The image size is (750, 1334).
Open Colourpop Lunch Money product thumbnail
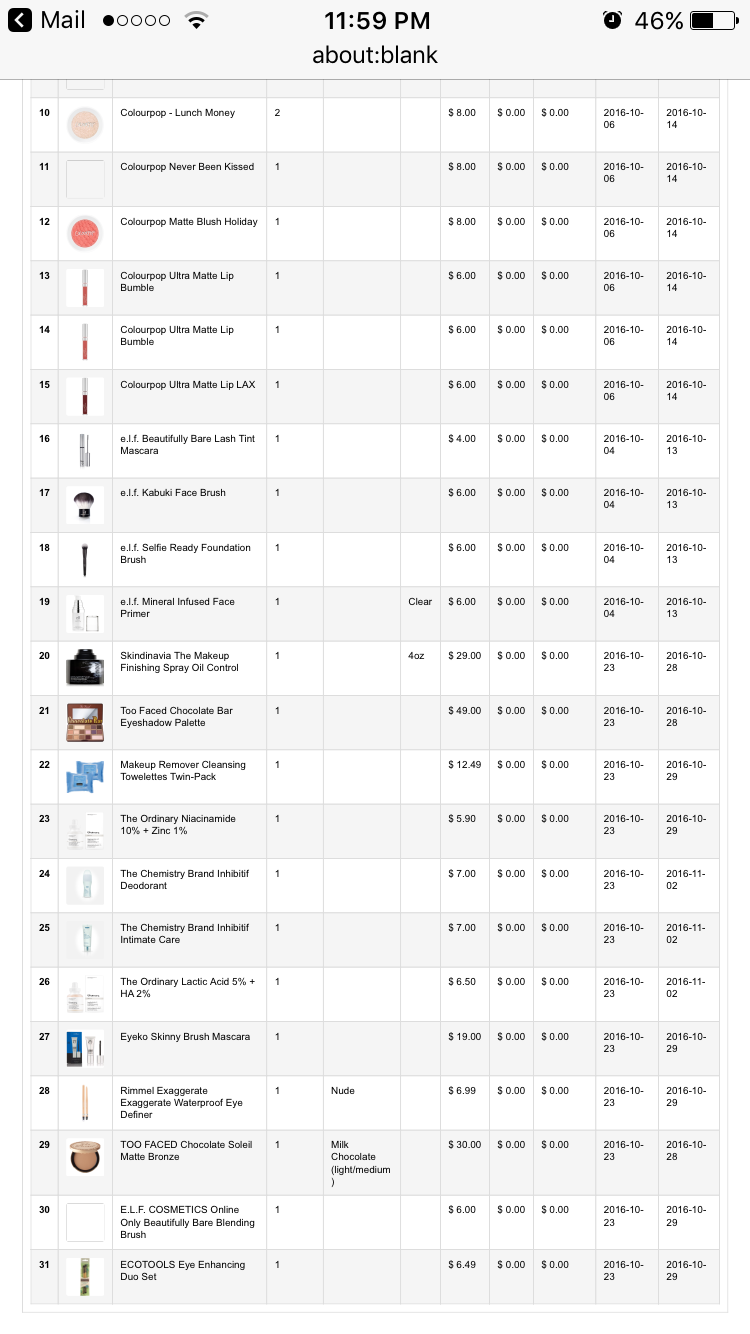(x=85, y=125)
